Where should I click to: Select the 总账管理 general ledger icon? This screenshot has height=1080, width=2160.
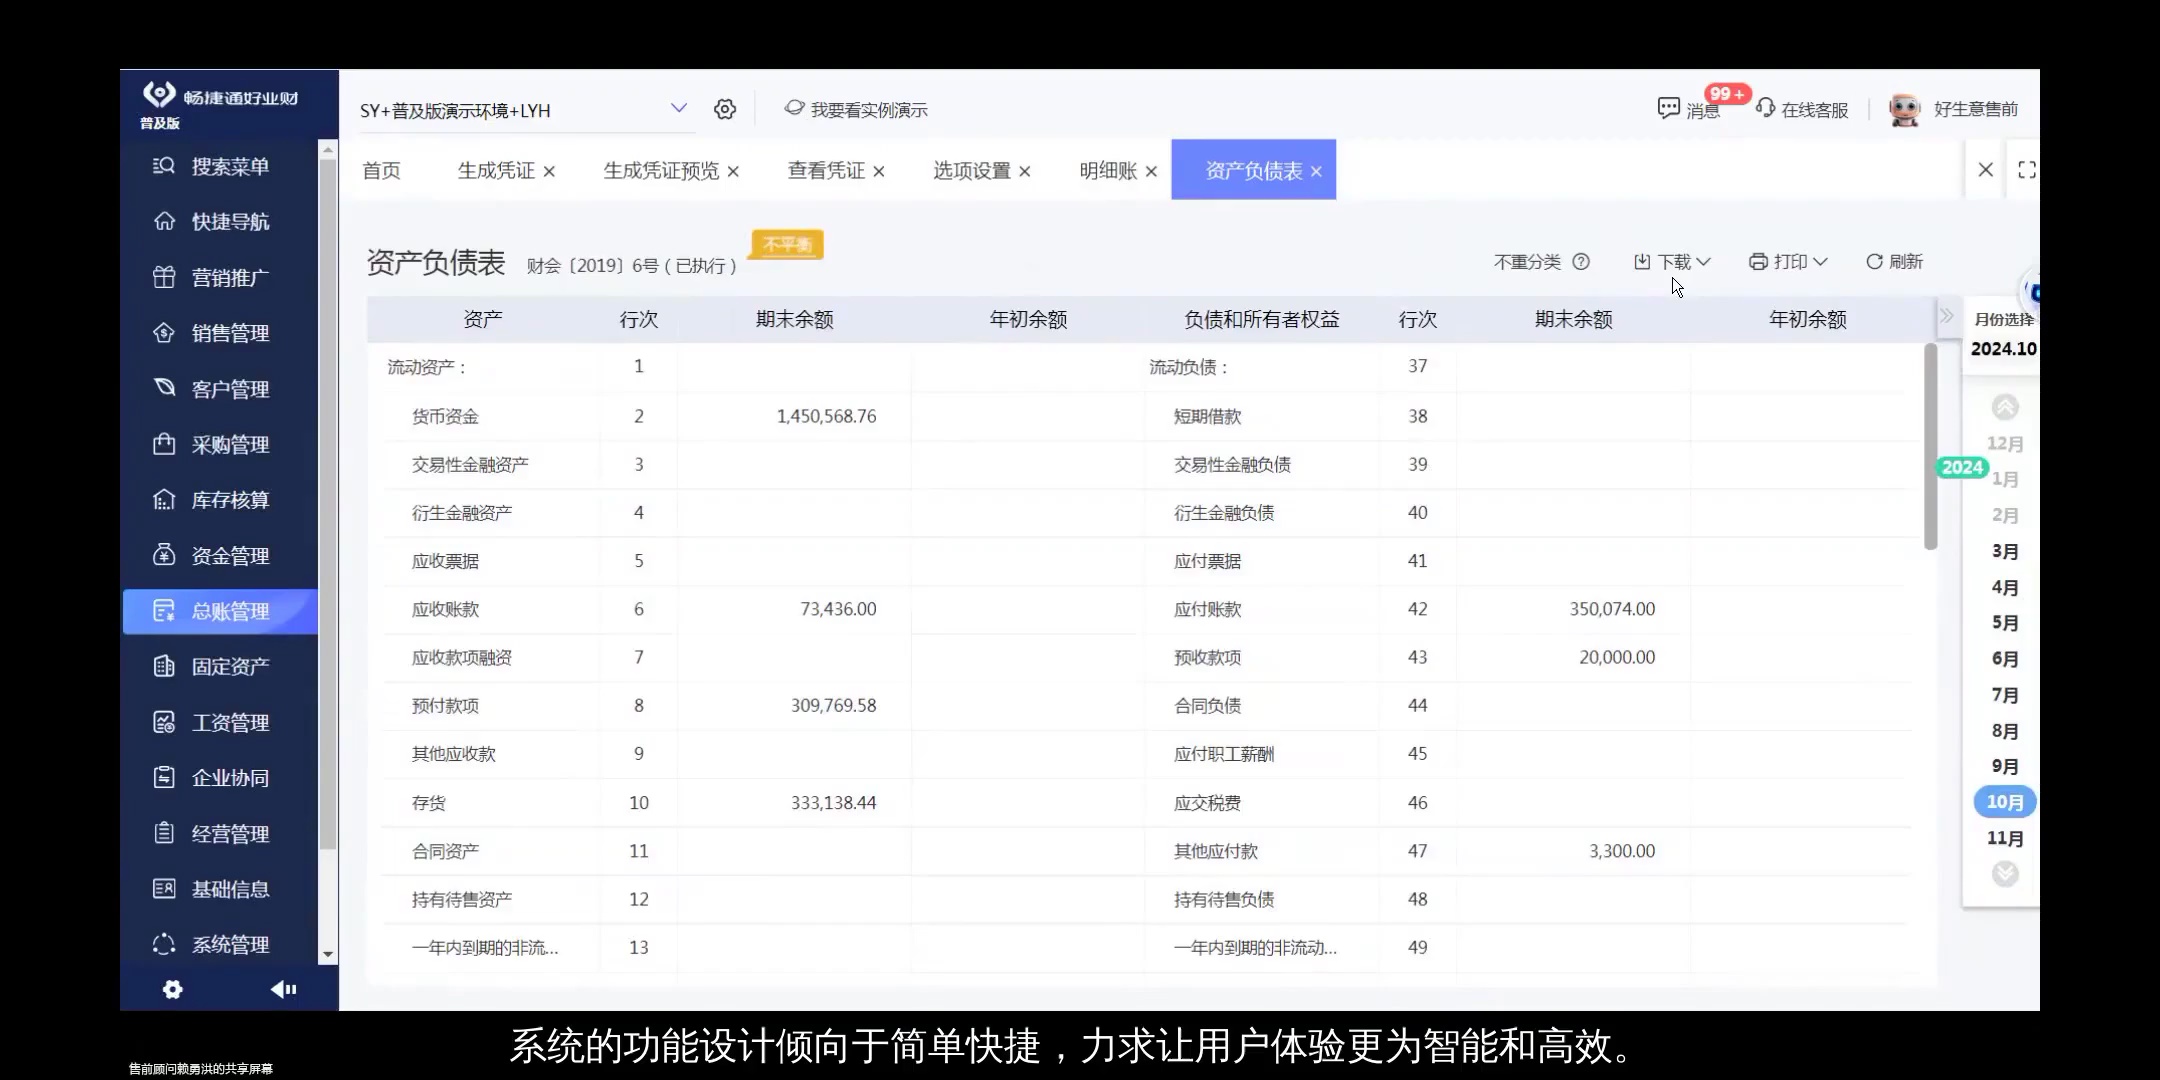[x=165, y=611]
